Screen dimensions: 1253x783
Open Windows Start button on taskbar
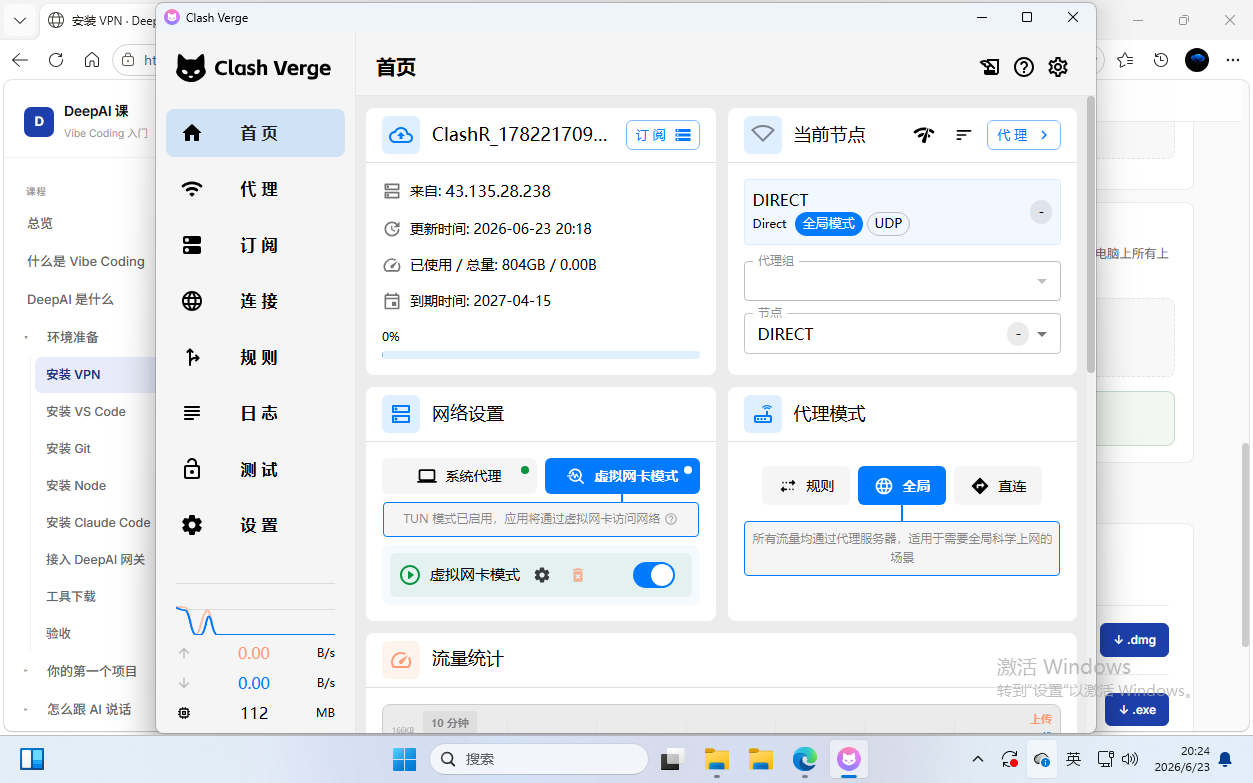[404, 760]
